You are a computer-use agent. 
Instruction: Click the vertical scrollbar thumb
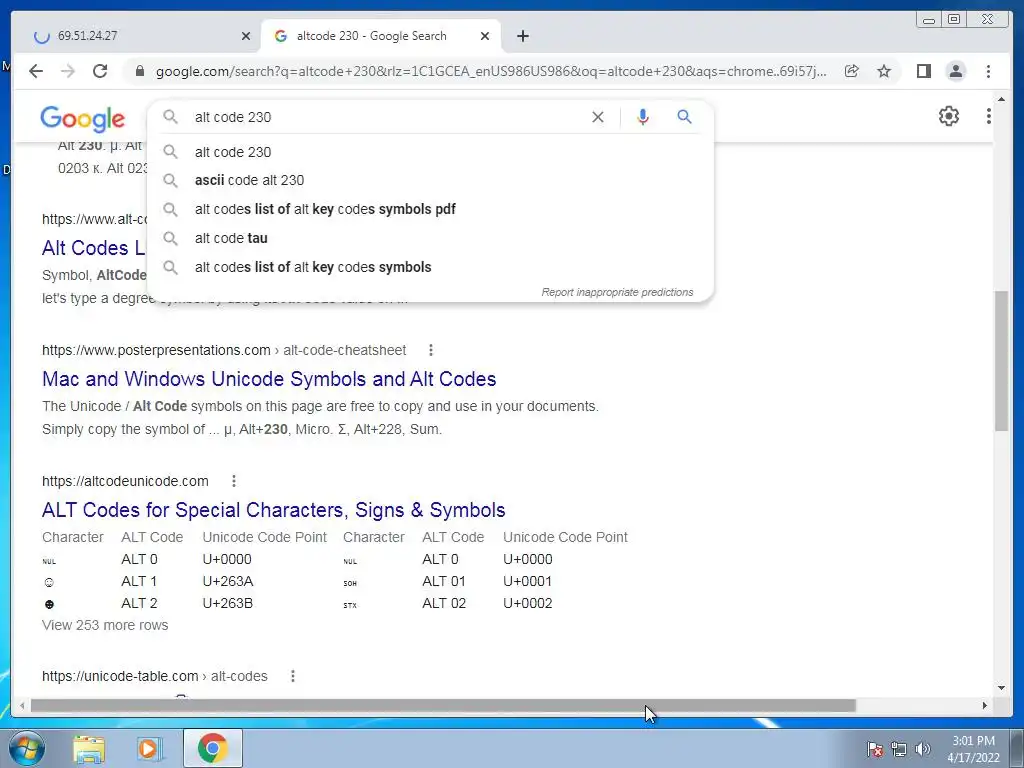[x=1001, y=360]
